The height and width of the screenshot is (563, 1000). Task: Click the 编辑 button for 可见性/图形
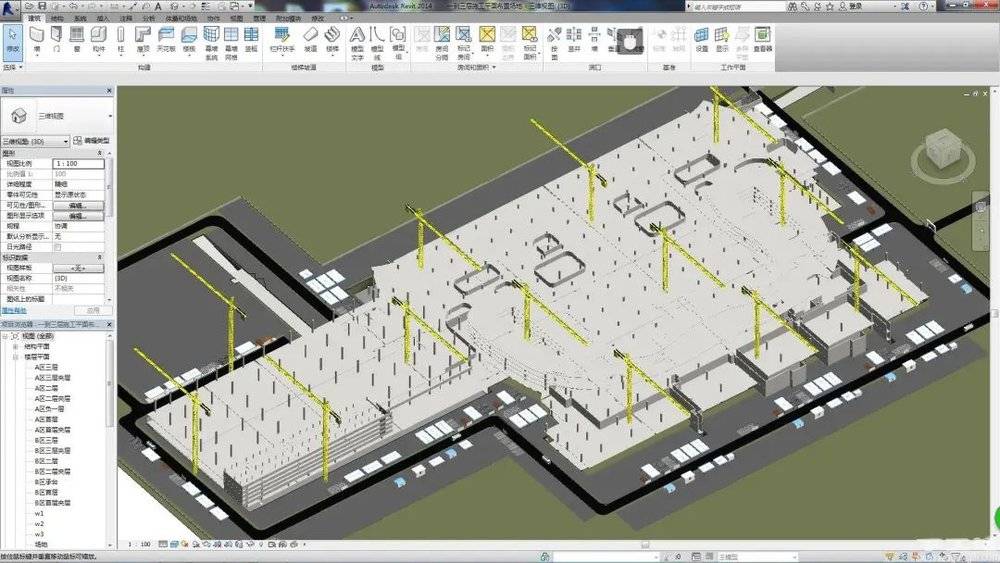click(x=78, y=205)
